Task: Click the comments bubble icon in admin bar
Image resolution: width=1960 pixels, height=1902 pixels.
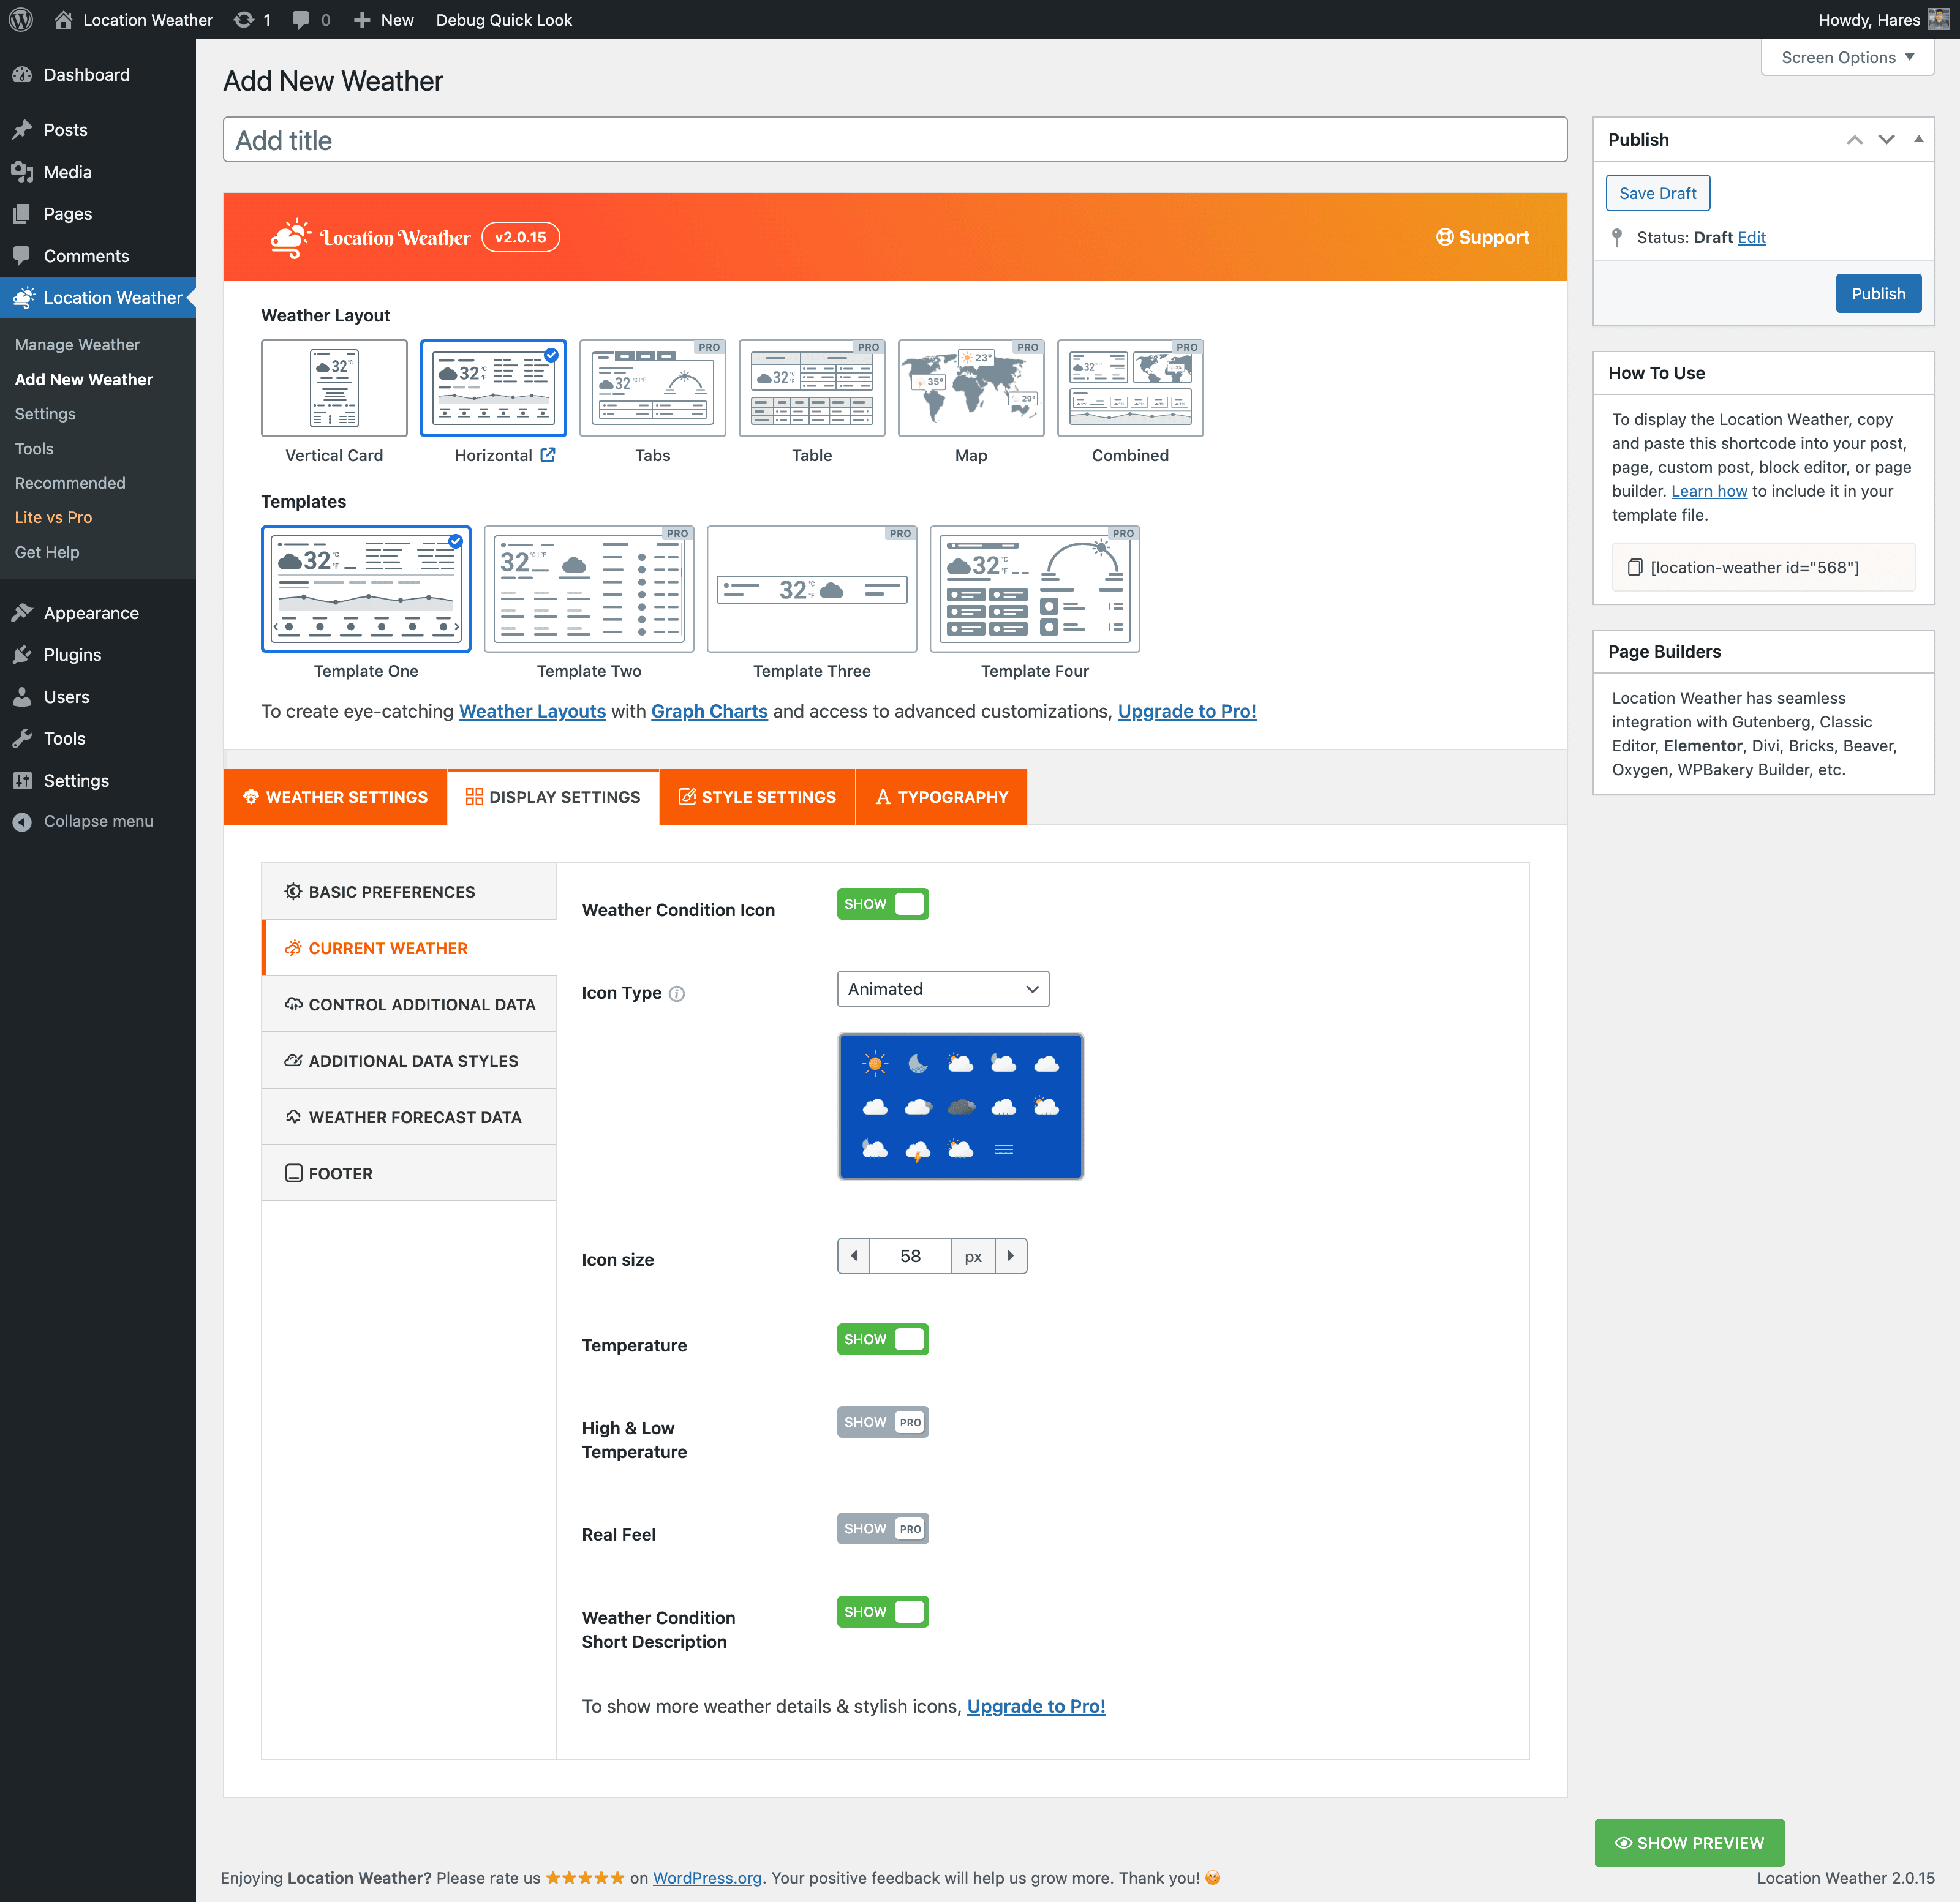Action: (x=300, y=20)
